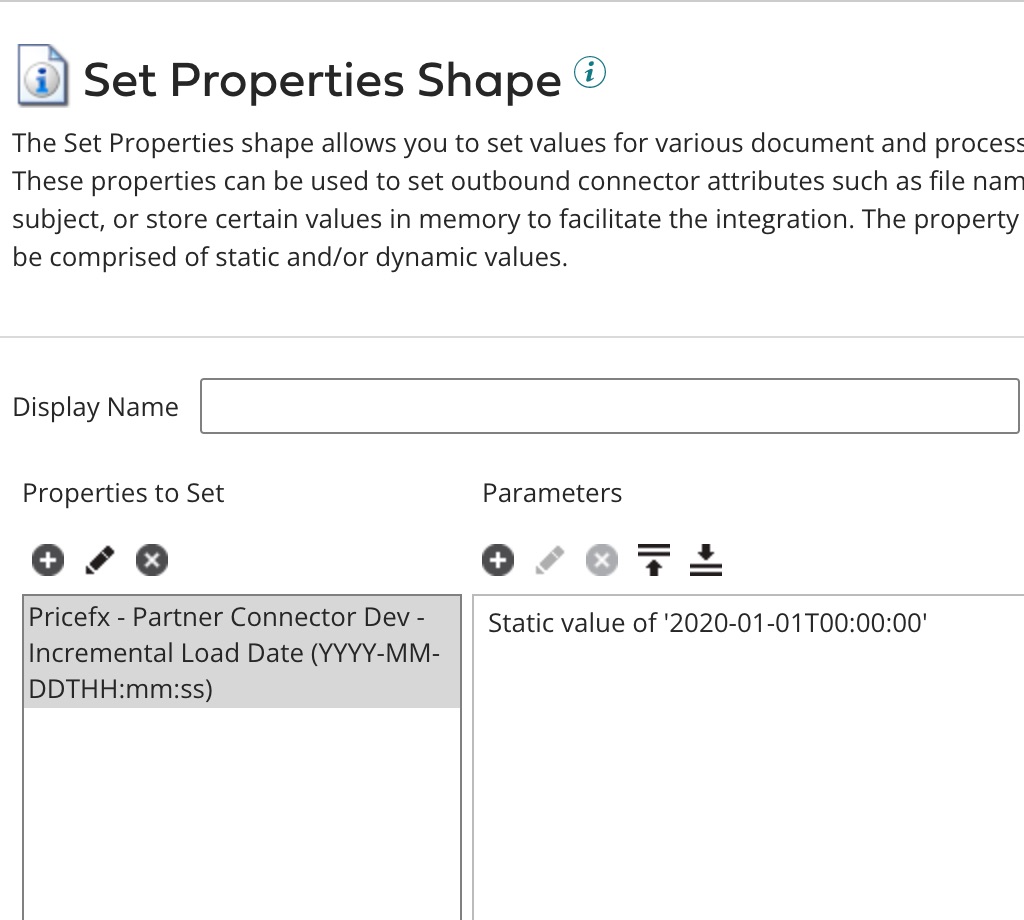Delete the selected property from the list
The height and width of the screenshot is (920, 1024).
[152, 560]
